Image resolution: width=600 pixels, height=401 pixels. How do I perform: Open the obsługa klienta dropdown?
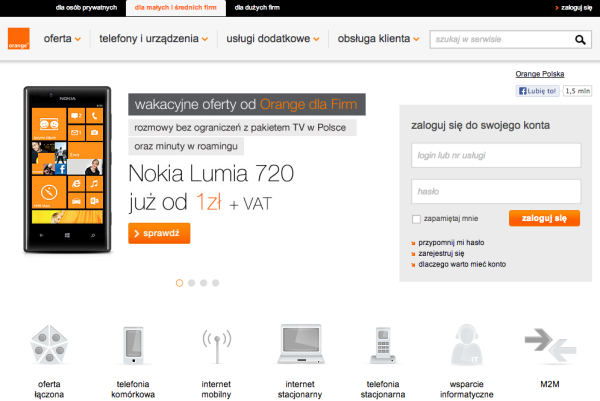(x=374, y=40)
